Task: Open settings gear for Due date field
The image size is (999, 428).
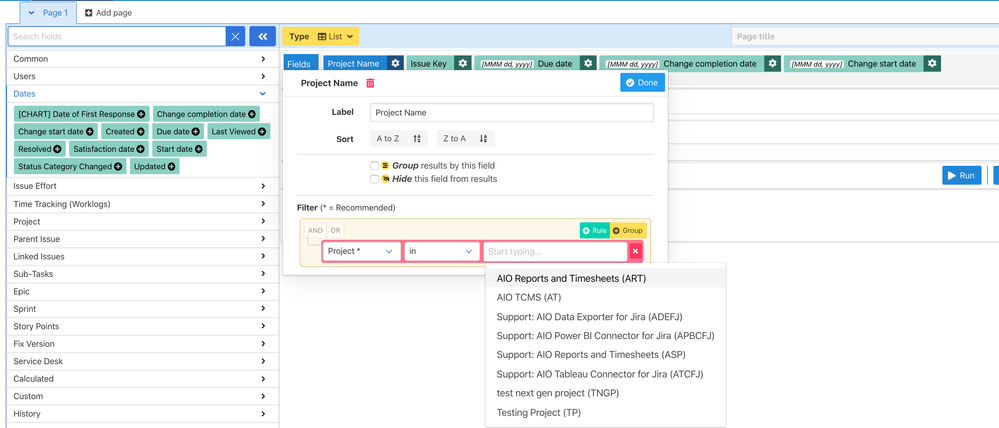Action: coord(589,64)
